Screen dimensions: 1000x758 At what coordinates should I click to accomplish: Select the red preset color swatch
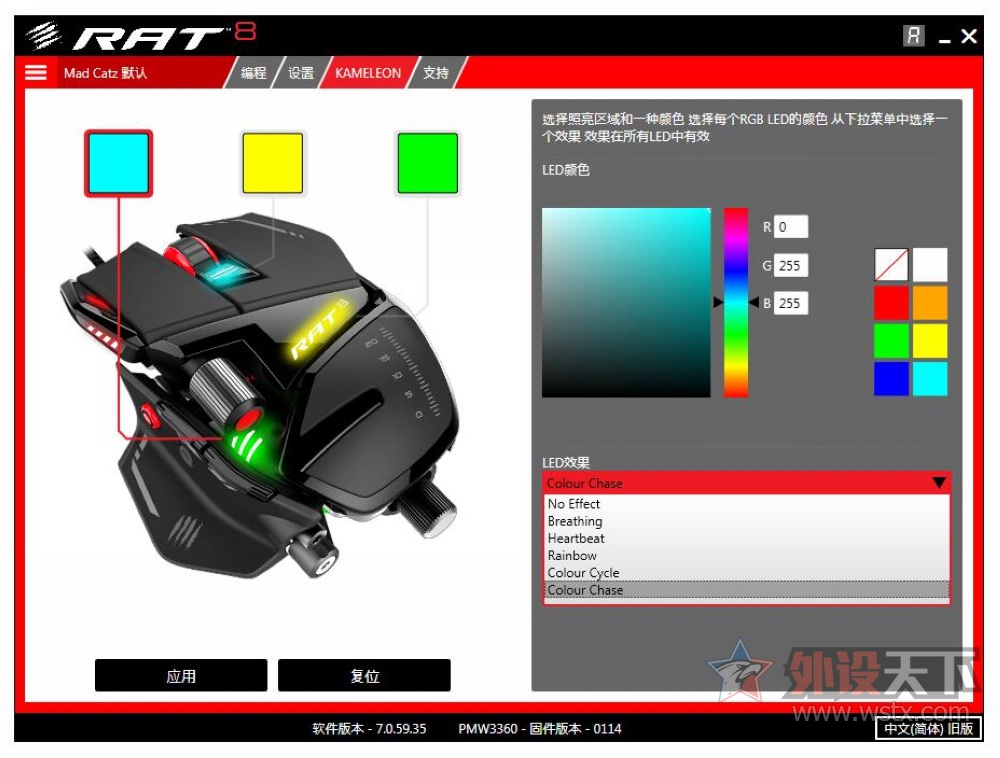891,302
